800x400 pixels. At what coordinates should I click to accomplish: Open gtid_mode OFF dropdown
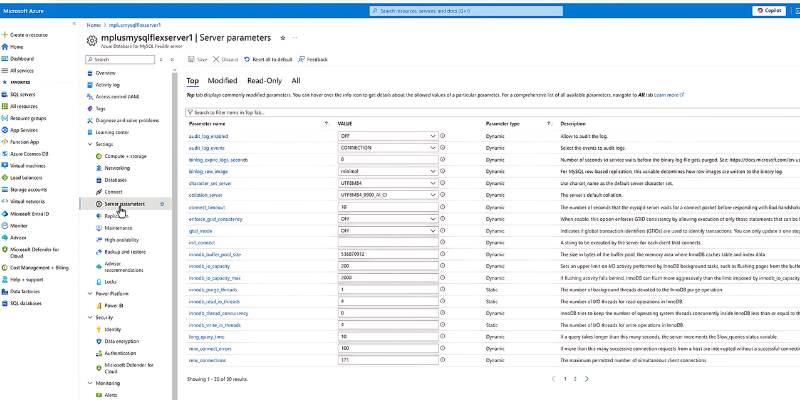[388, 231]
